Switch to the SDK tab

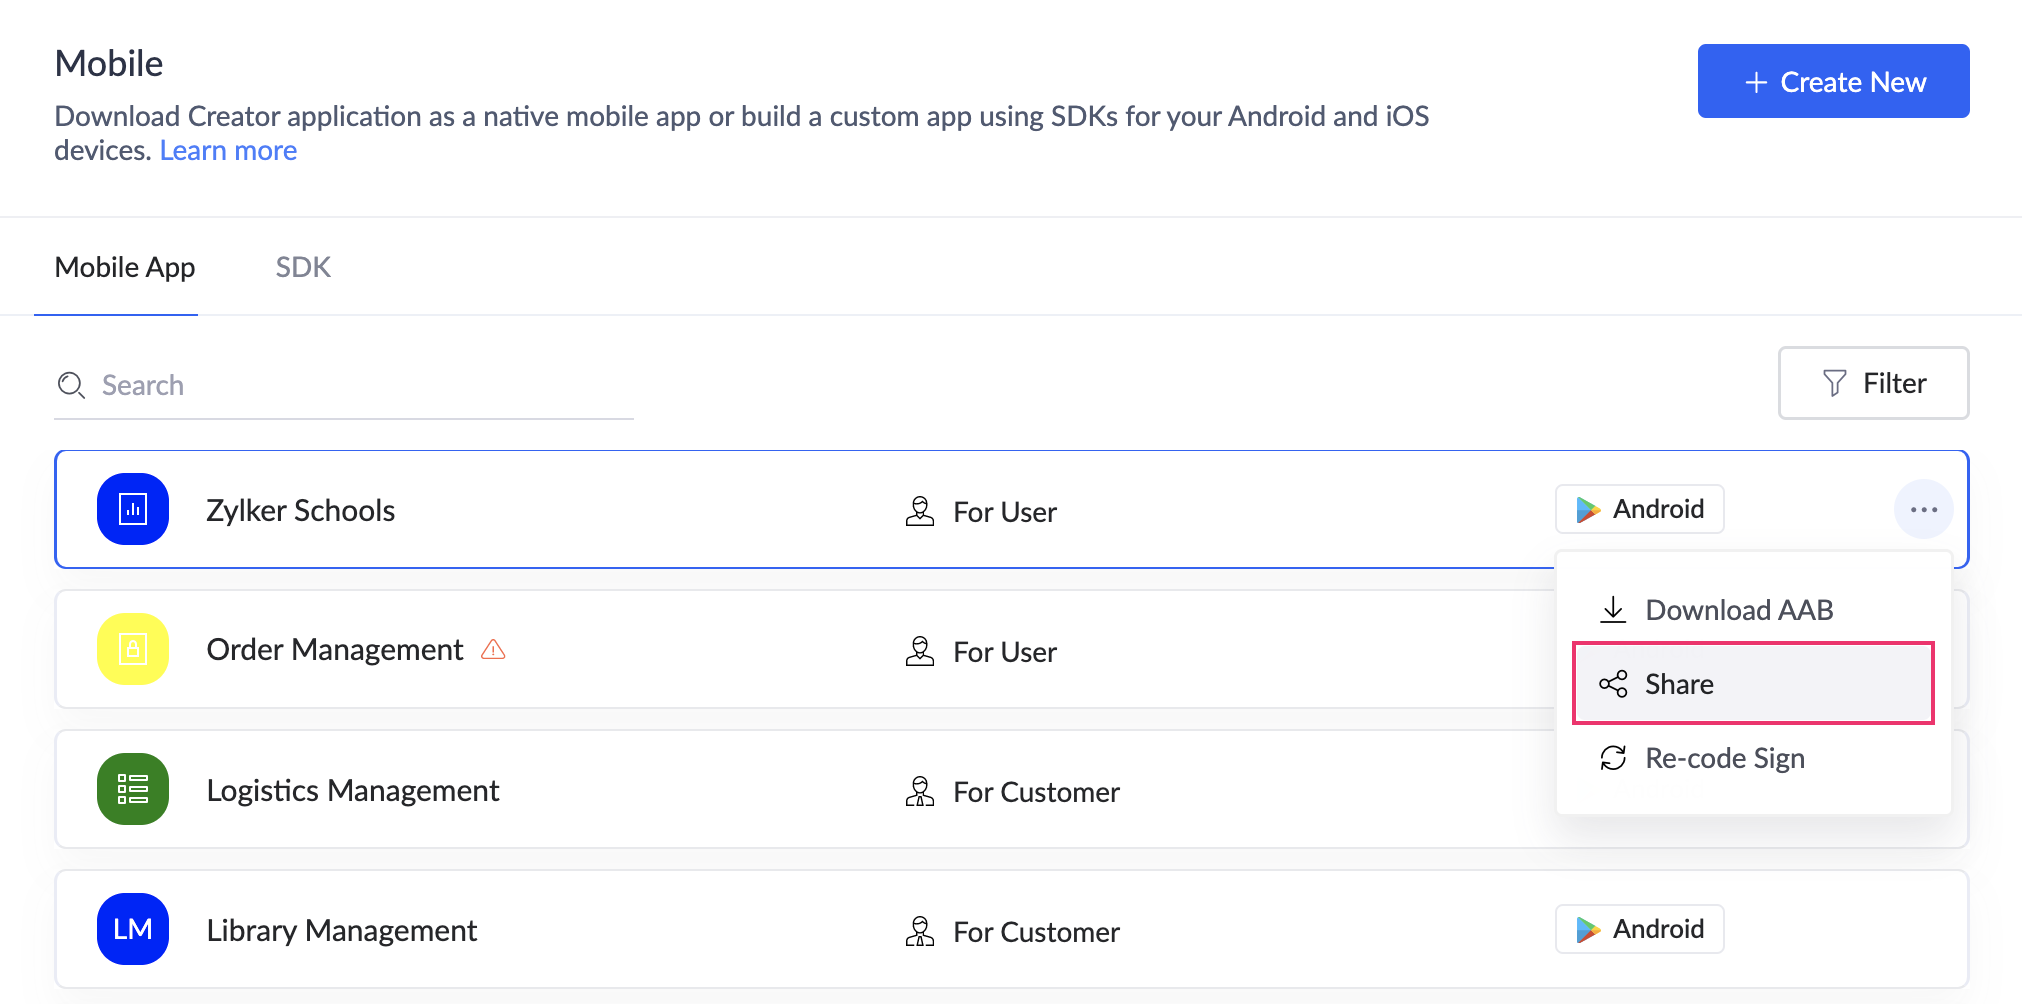pyautogui.click(x=303, y=267)
